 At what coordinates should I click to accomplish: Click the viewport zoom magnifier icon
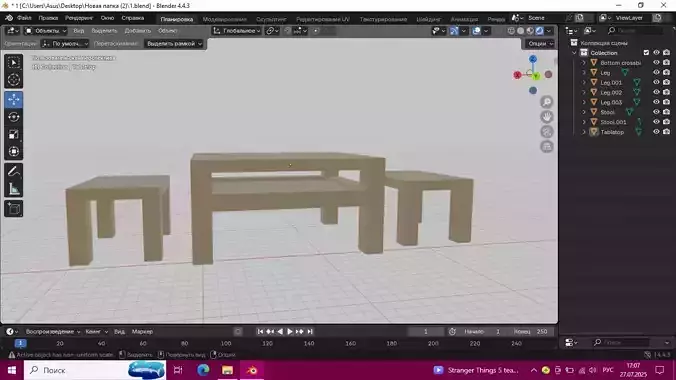coord(547,102)
